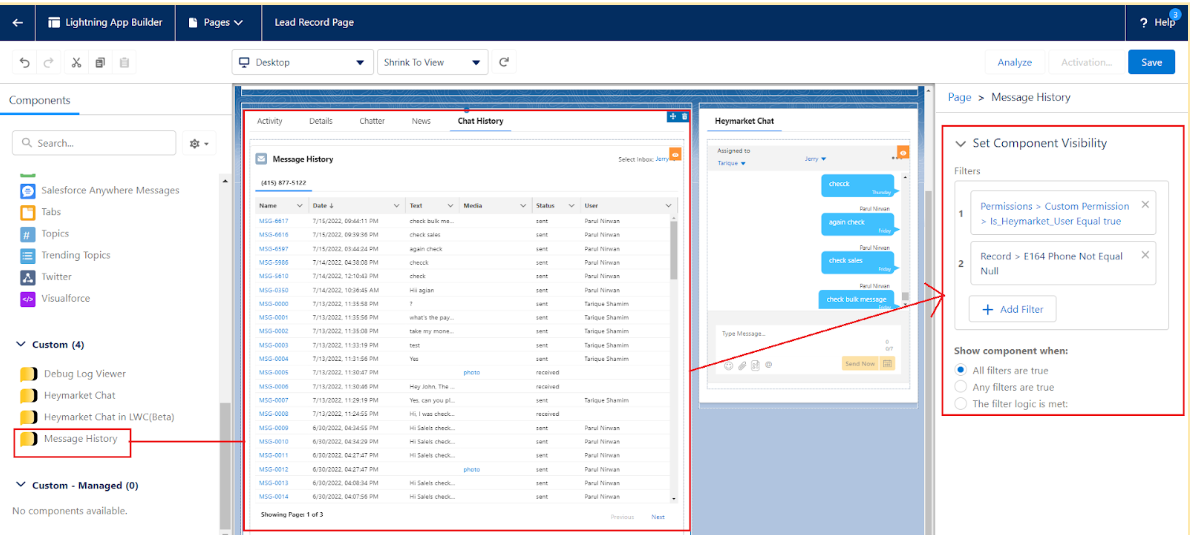This screenshot has height=535, width=1190.
Task: Click the back arrow in the header
Action: coord(17,22)
